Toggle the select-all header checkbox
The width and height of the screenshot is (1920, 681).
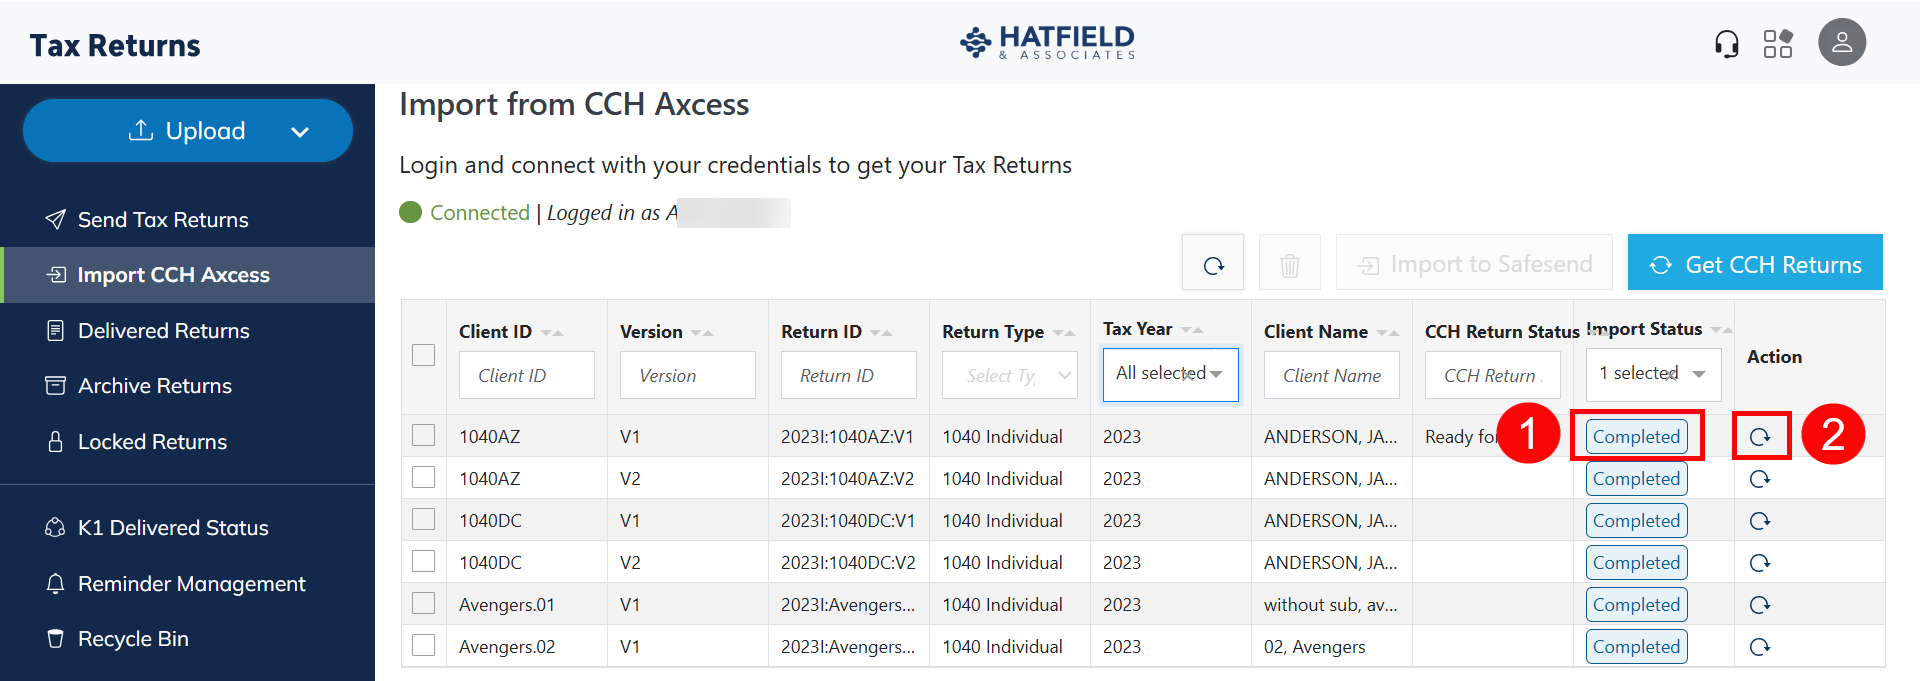click(424, 355)
